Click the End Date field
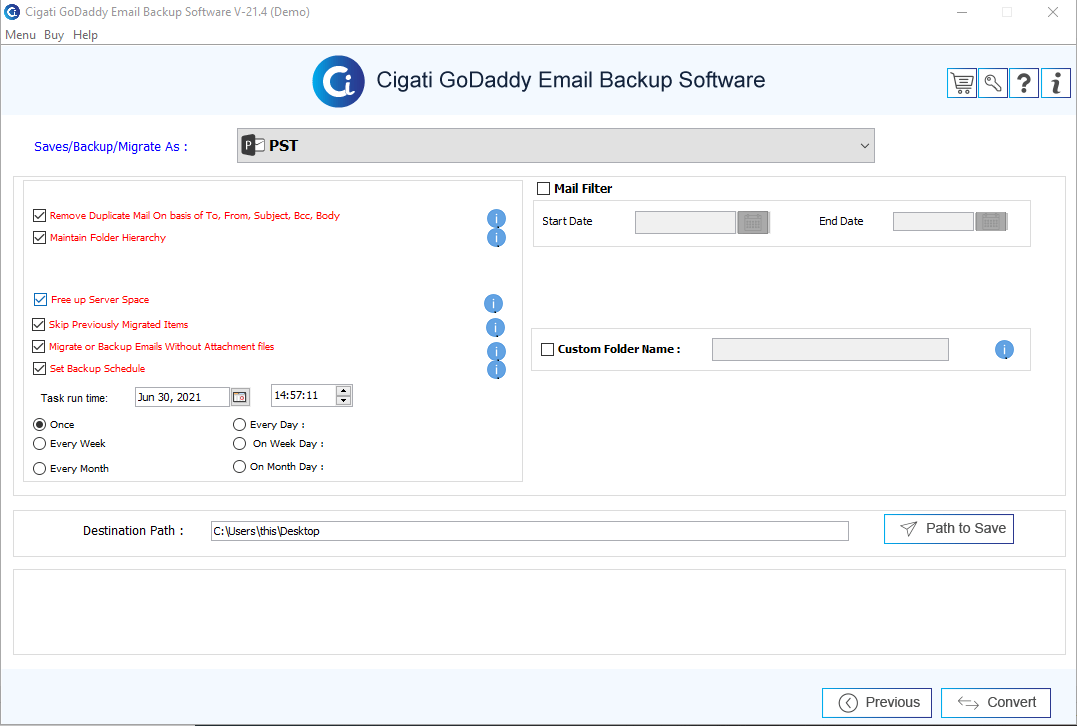Viewport: 1077px width, 726px height. click(x=933, y=222)
